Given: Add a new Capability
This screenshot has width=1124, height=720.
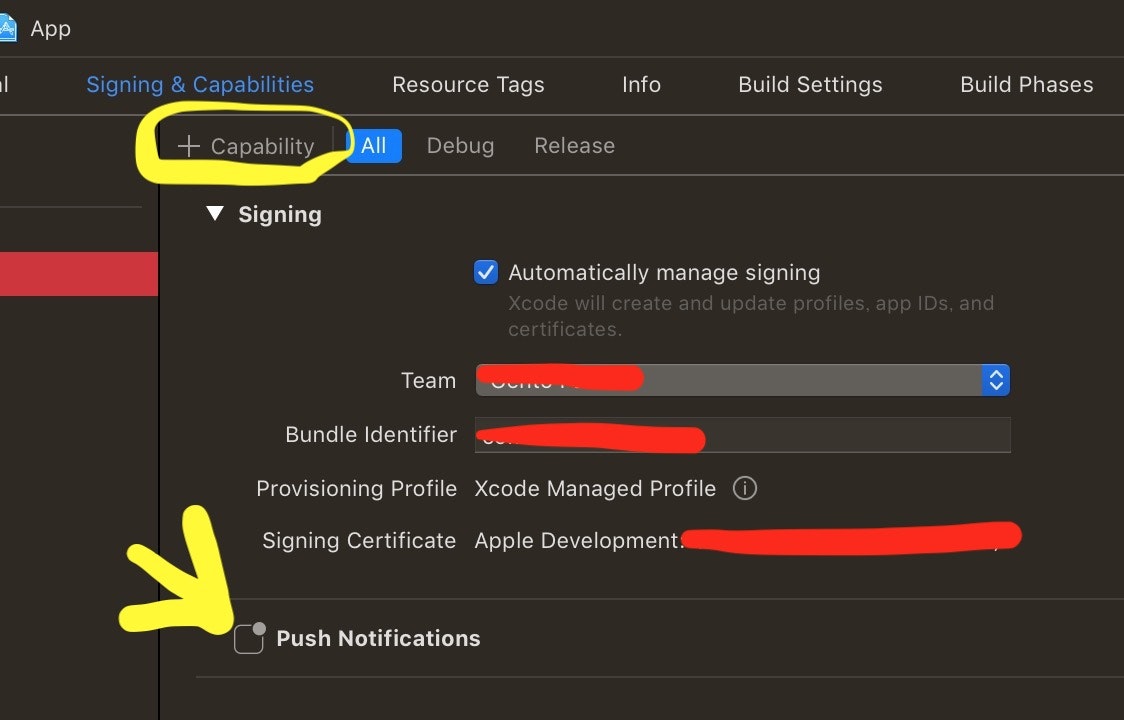Looking at the screenshot, I should [246, 146].
